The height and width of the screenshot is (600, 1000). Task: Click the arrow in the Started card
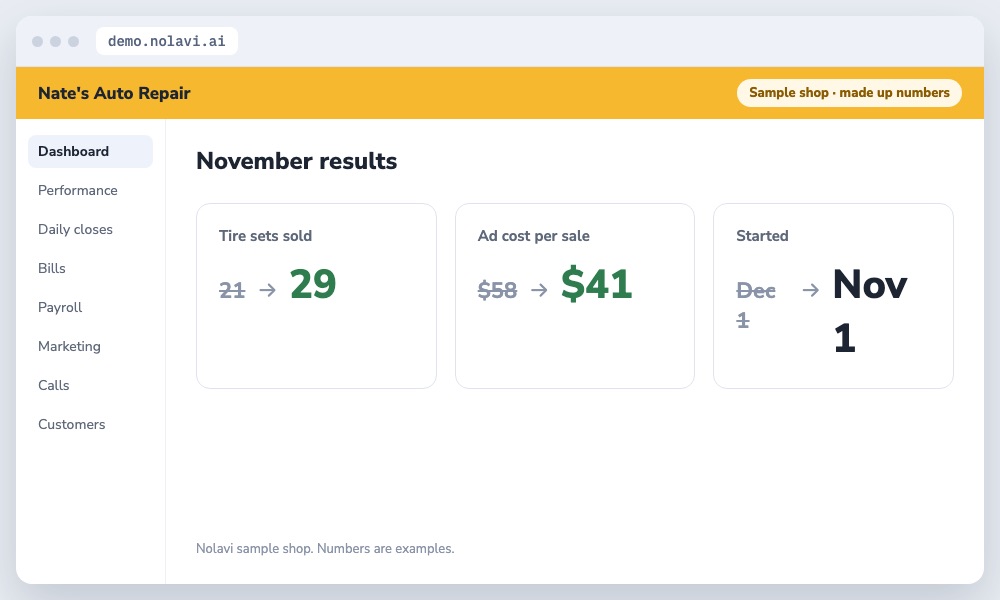point(811,290)
